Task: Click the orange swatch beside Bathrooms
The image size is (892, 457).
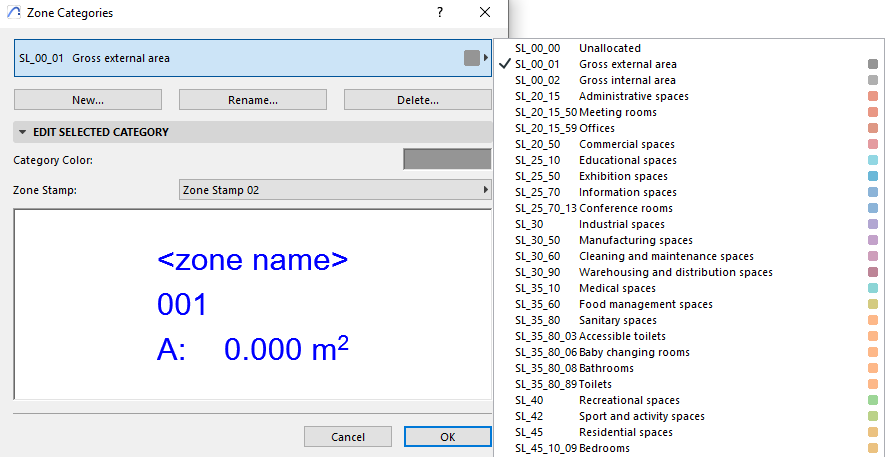Action: tap(873, 368)
